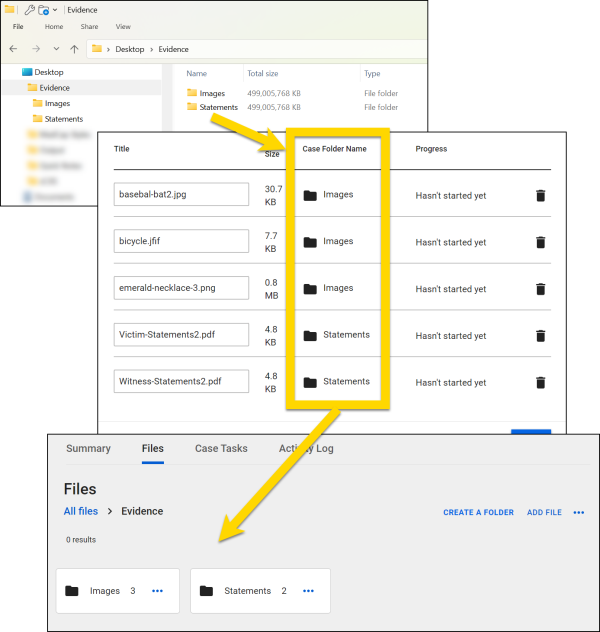Click the CREATE A FOLDER button
This screenshot has width=600, height=632.
coord(478,512)
